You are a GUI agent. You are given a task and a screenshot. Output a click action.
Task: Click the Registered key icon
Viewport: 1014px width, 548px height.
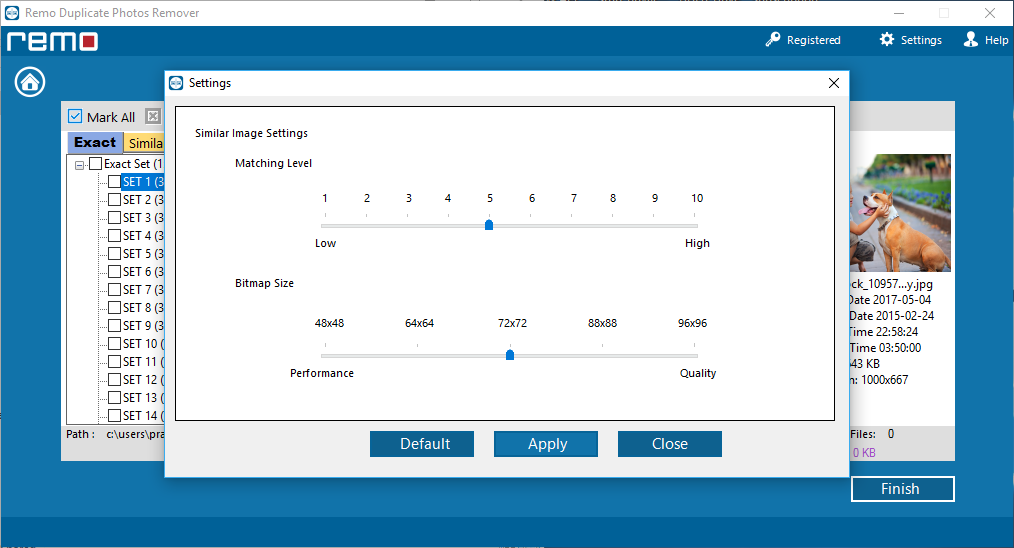click(x=772, y=39)
